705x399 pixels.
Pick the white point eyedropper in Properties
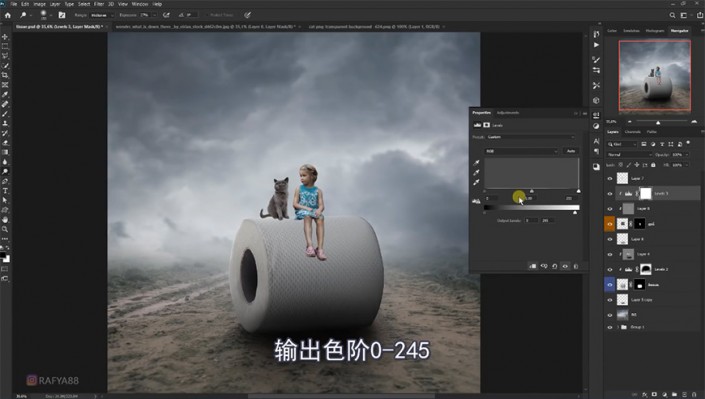coord(476,182)
